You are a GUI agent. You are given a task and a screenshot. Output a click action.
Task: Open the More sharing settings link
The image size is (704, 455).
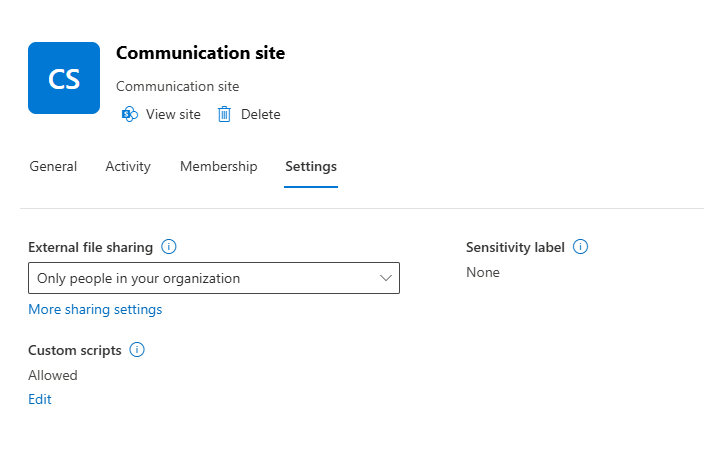tap(95, 309)
